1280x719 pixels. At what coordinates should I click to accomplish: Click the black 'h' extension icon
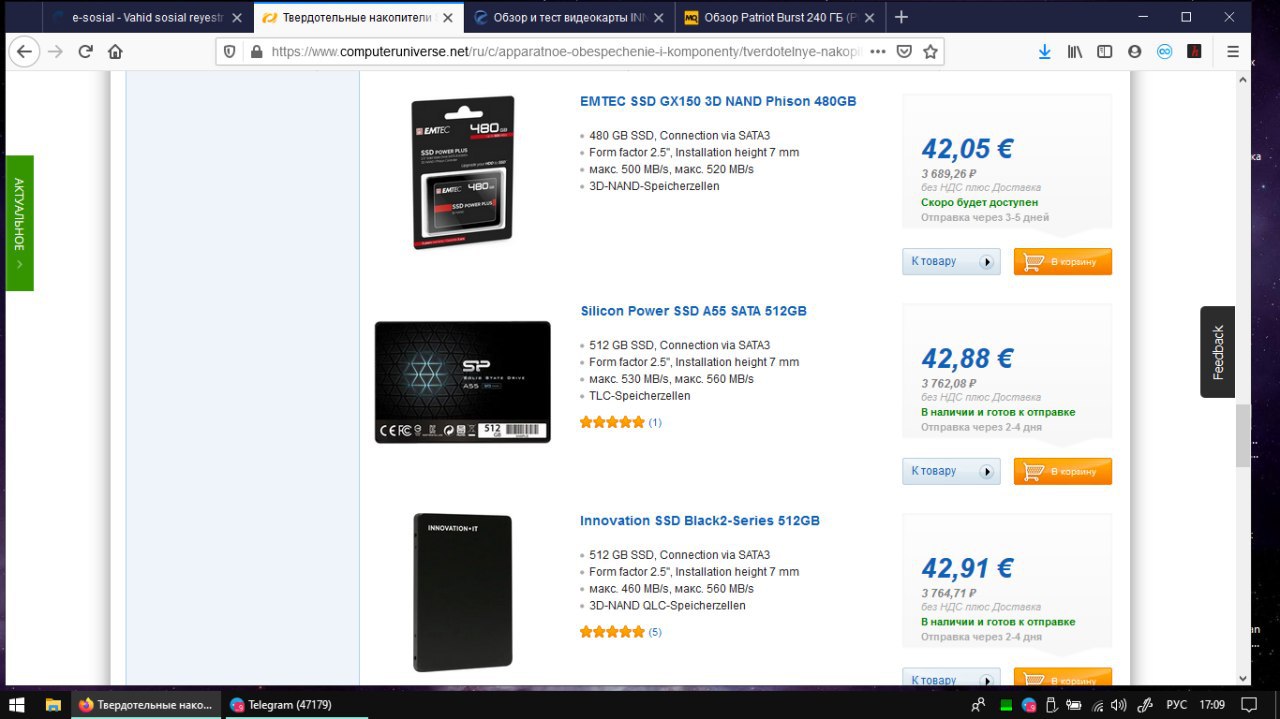(x=1194, y=52)
